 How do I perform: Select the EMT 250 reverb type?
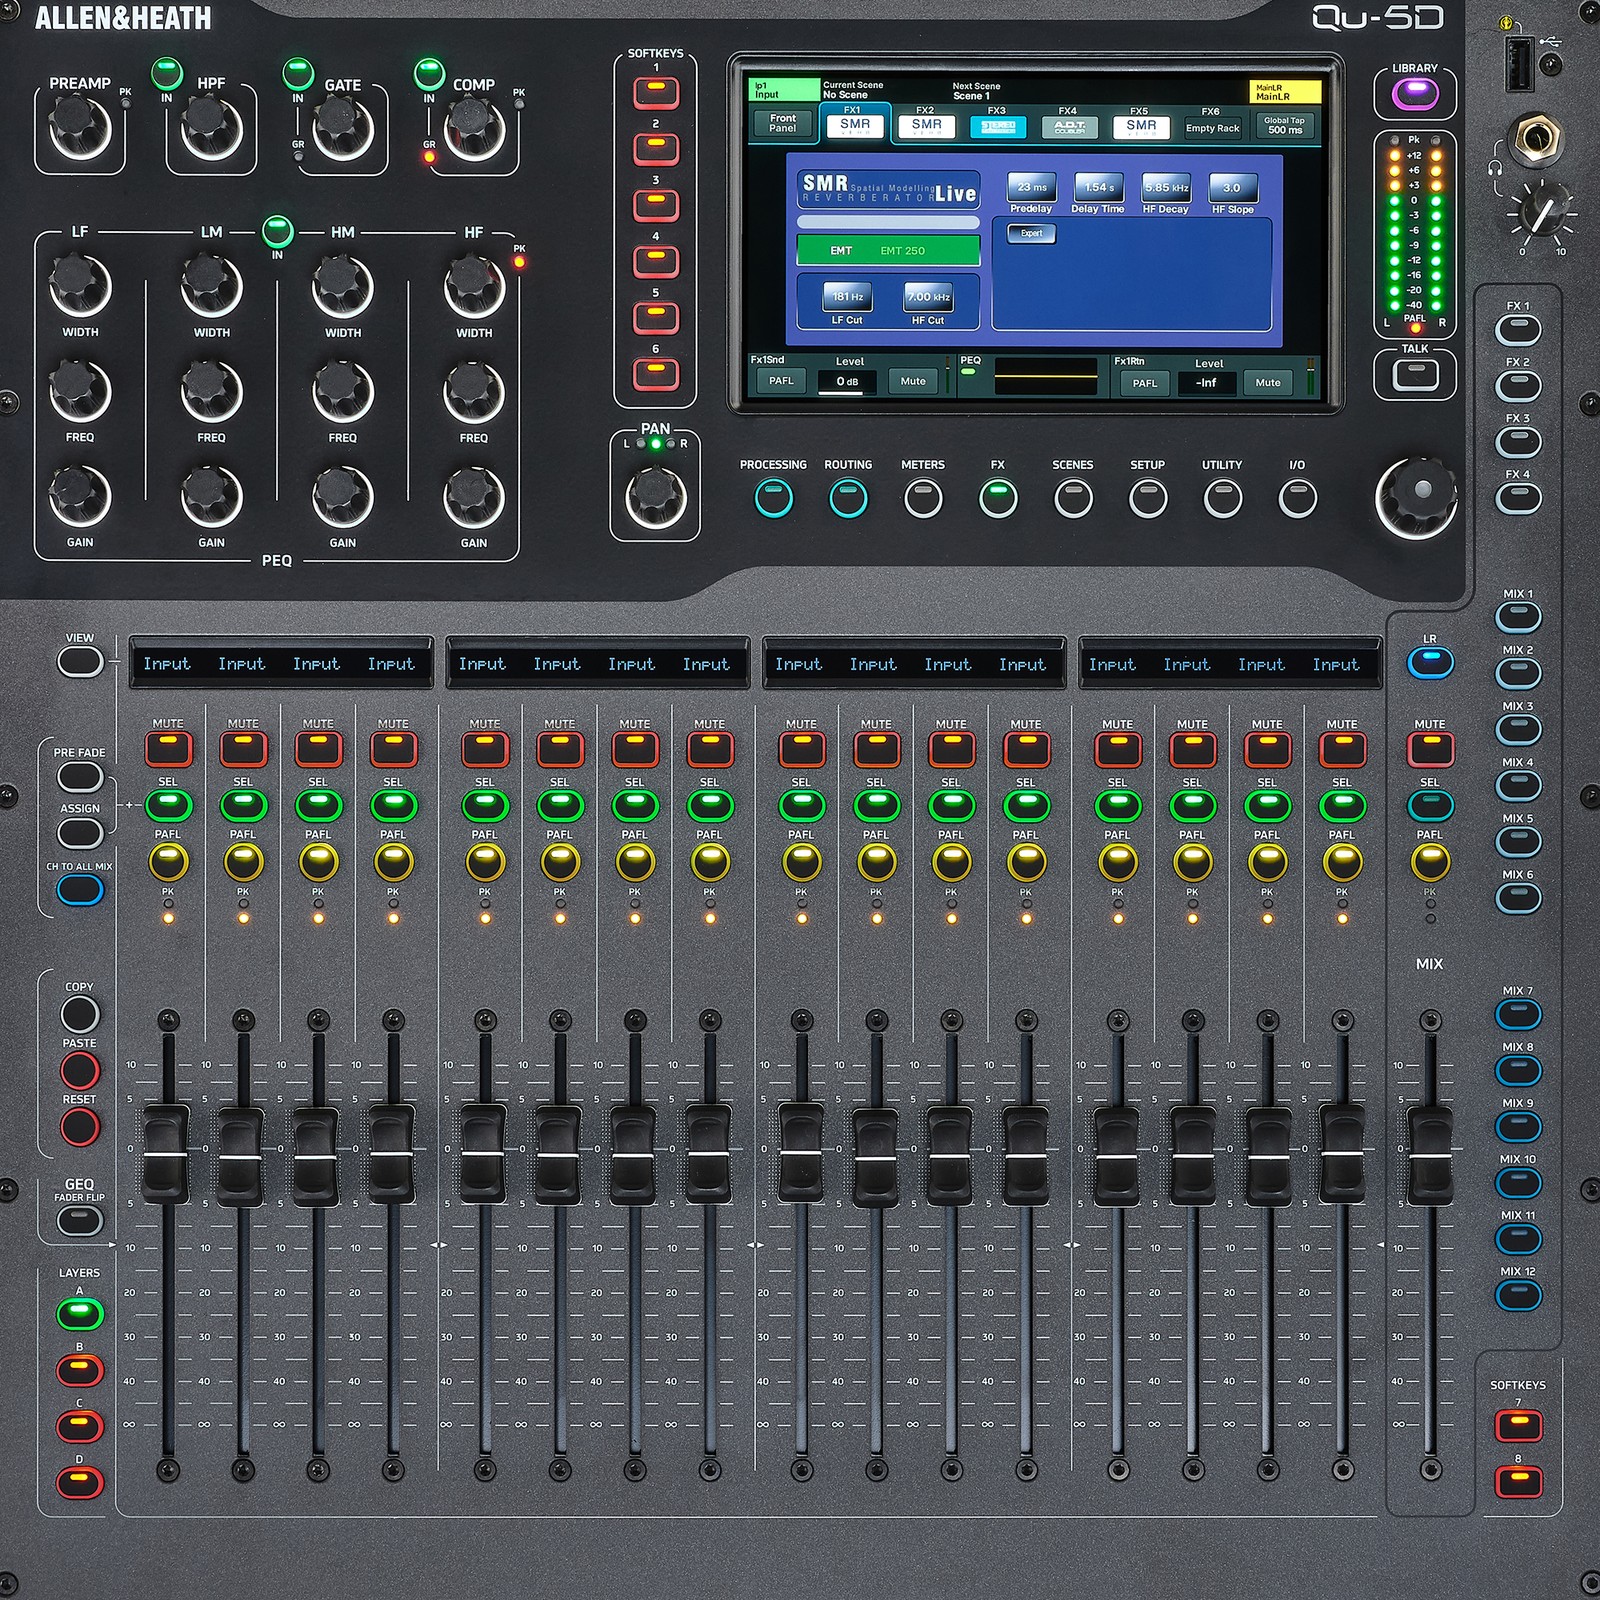[x=888, y=251]
